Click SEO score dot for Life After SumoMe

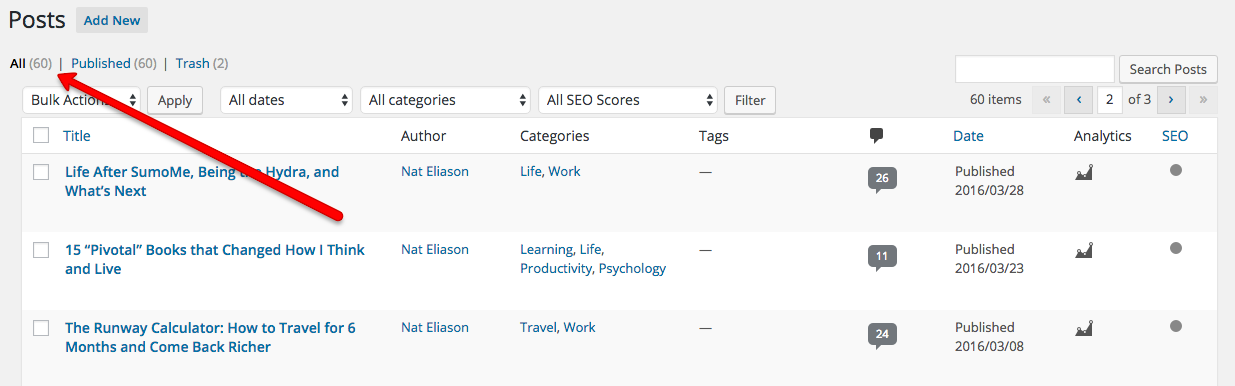coord(1175,170)
